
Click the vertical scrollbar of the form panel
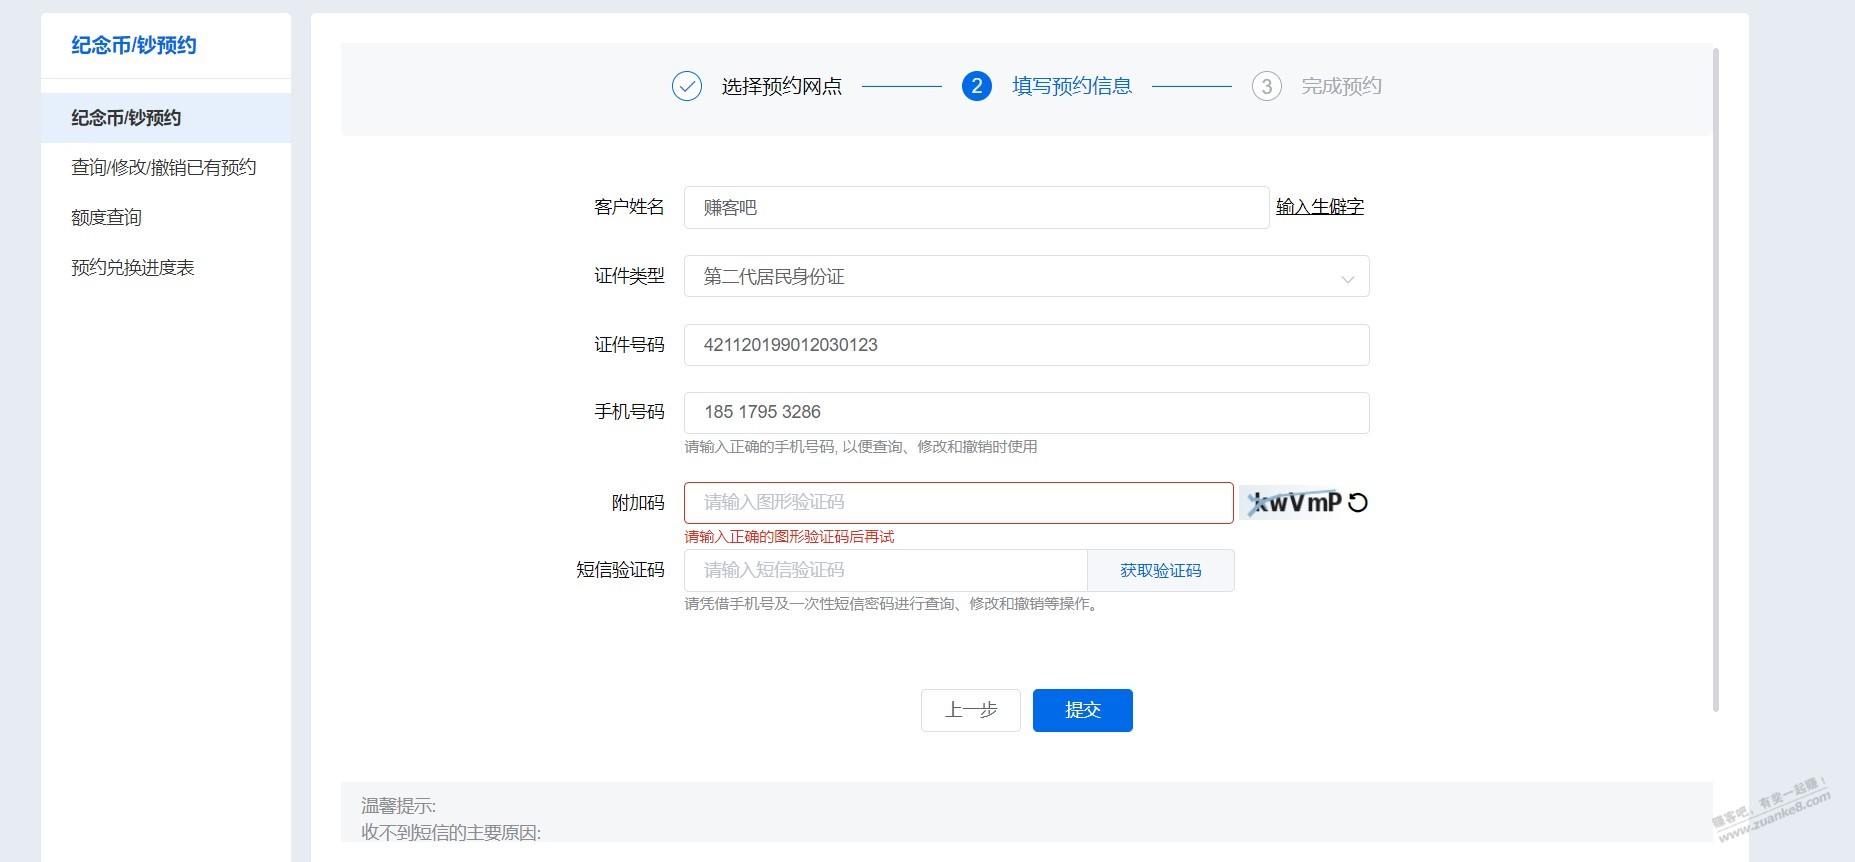(1716, 380)
